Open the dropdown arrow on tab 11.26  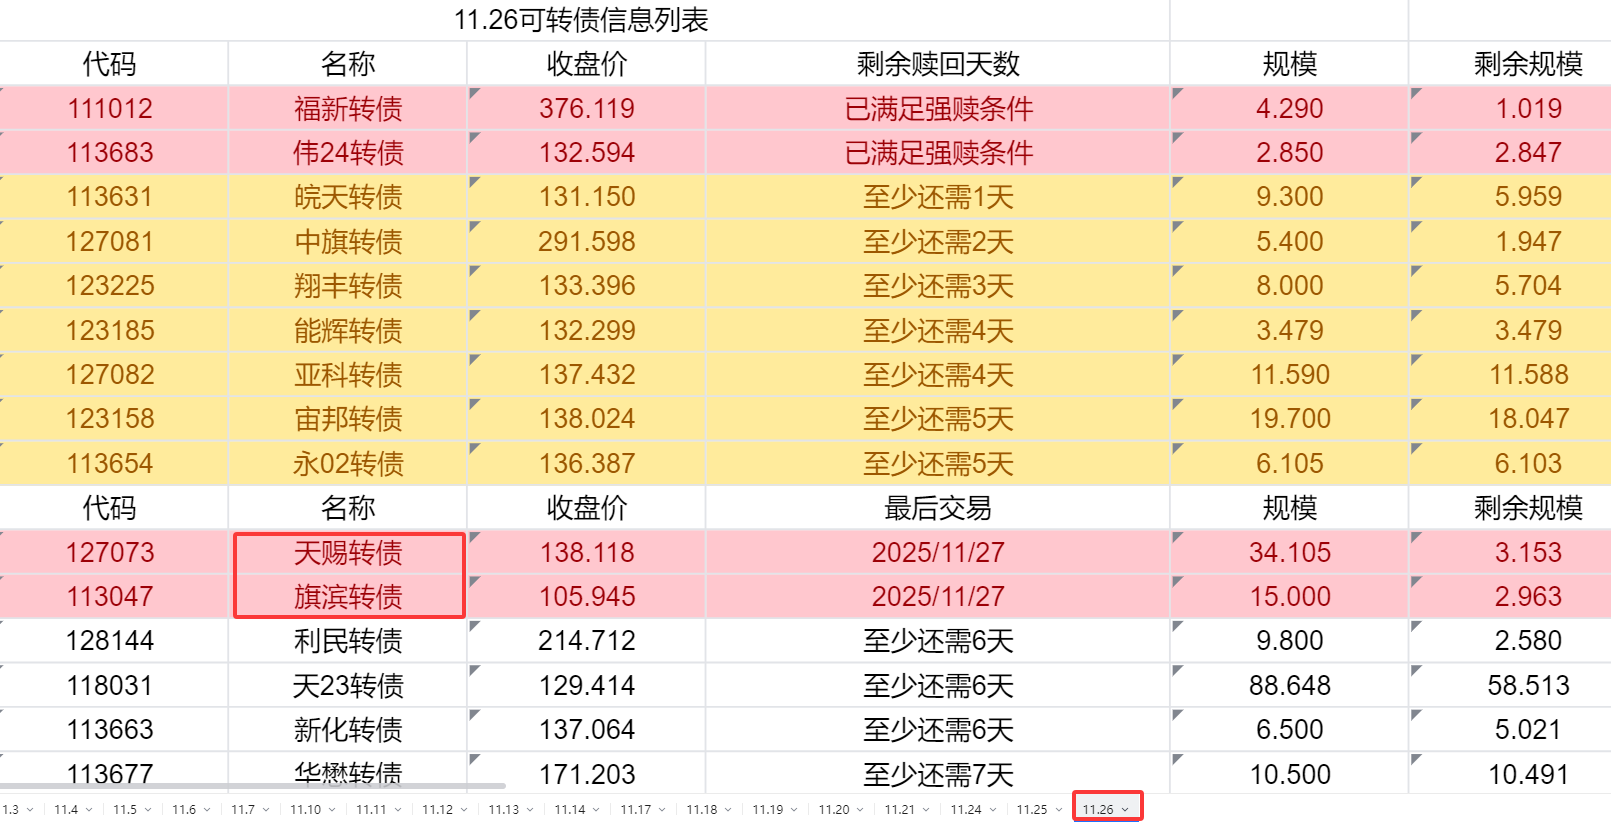tap(1125, 810)
